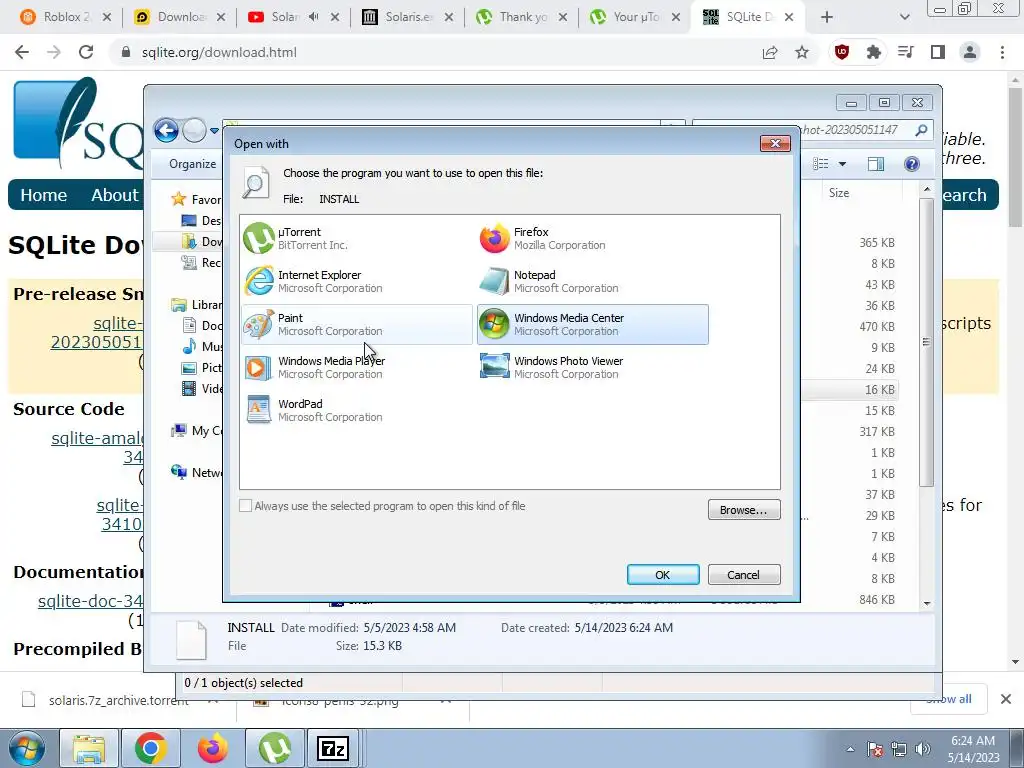Close the Open with dialog with X
Screen dimensions: 1024x768
775,144
